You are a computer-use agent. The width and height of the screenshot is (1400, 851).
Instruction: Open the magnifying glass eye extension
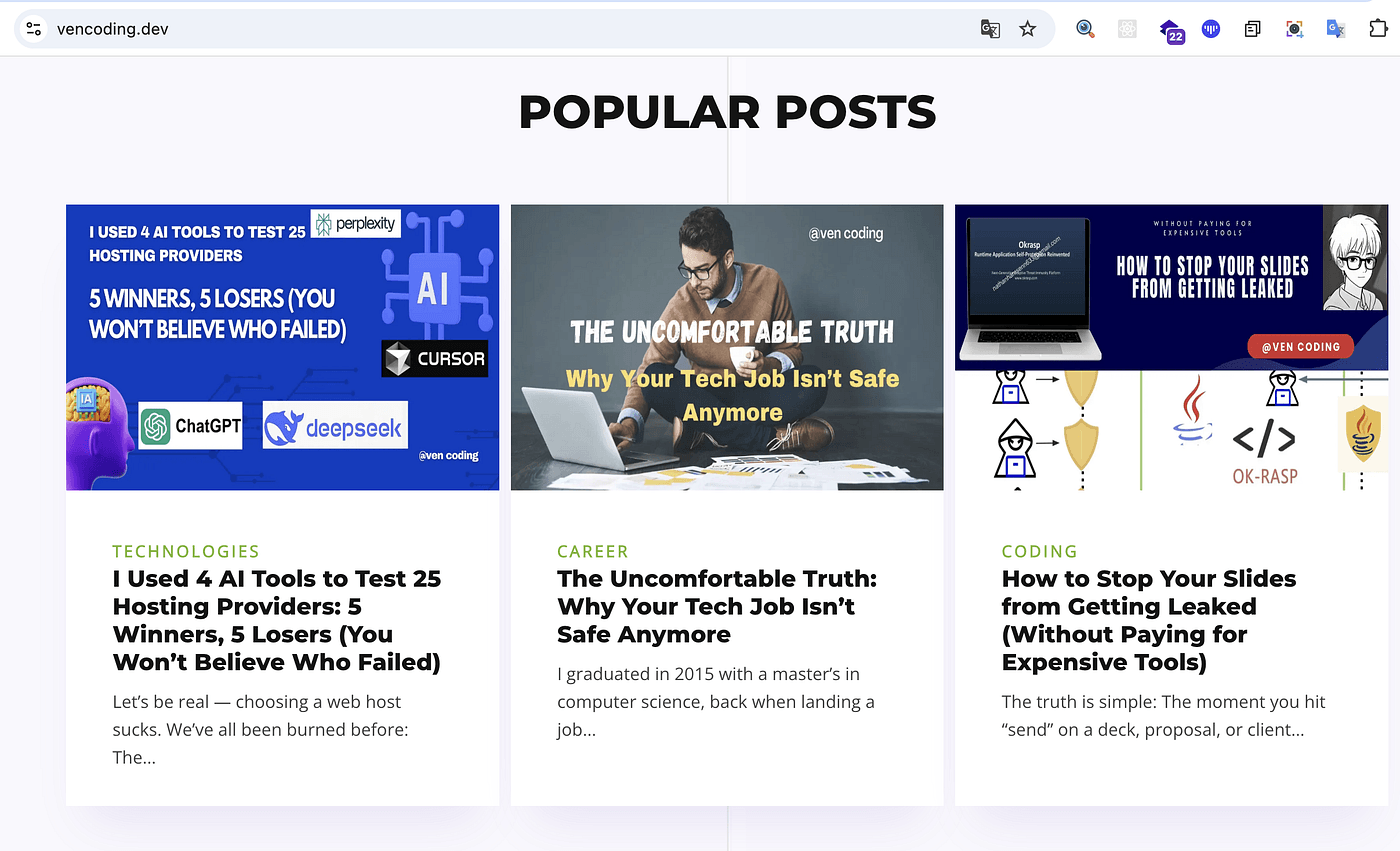[x=1085, y=29]
